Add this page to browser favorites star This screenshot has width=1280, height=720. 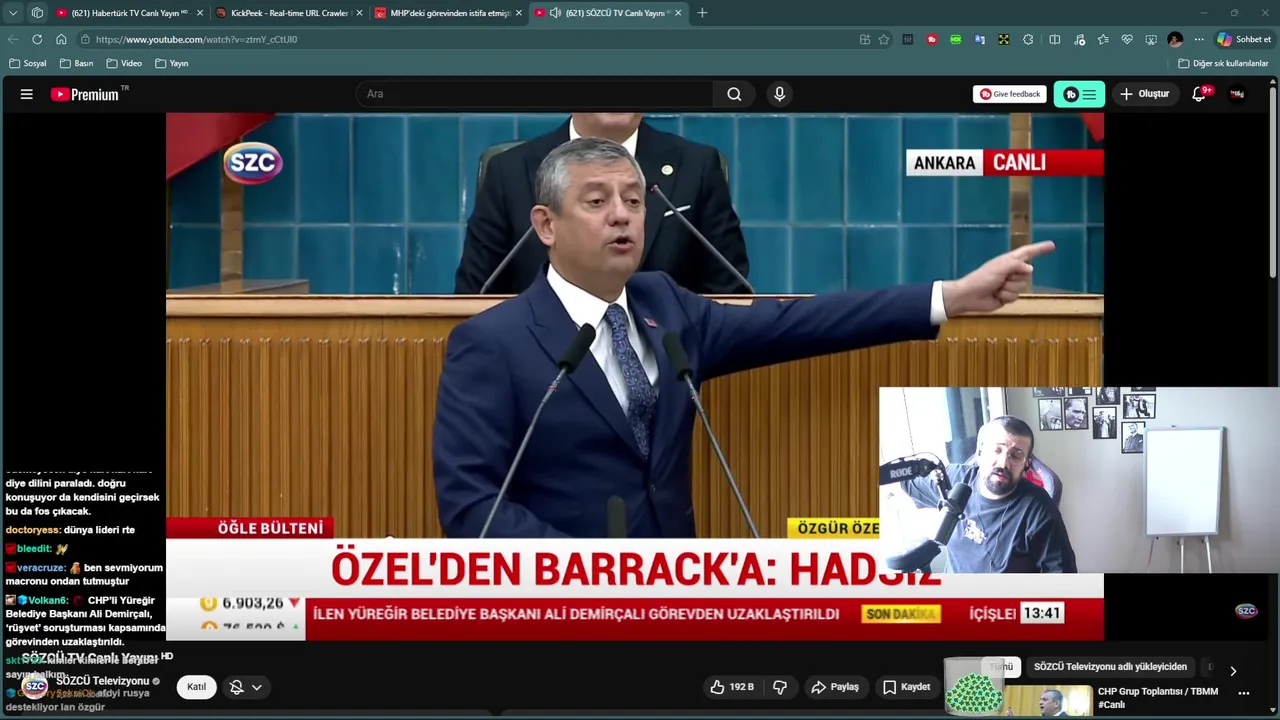(884, 39)
